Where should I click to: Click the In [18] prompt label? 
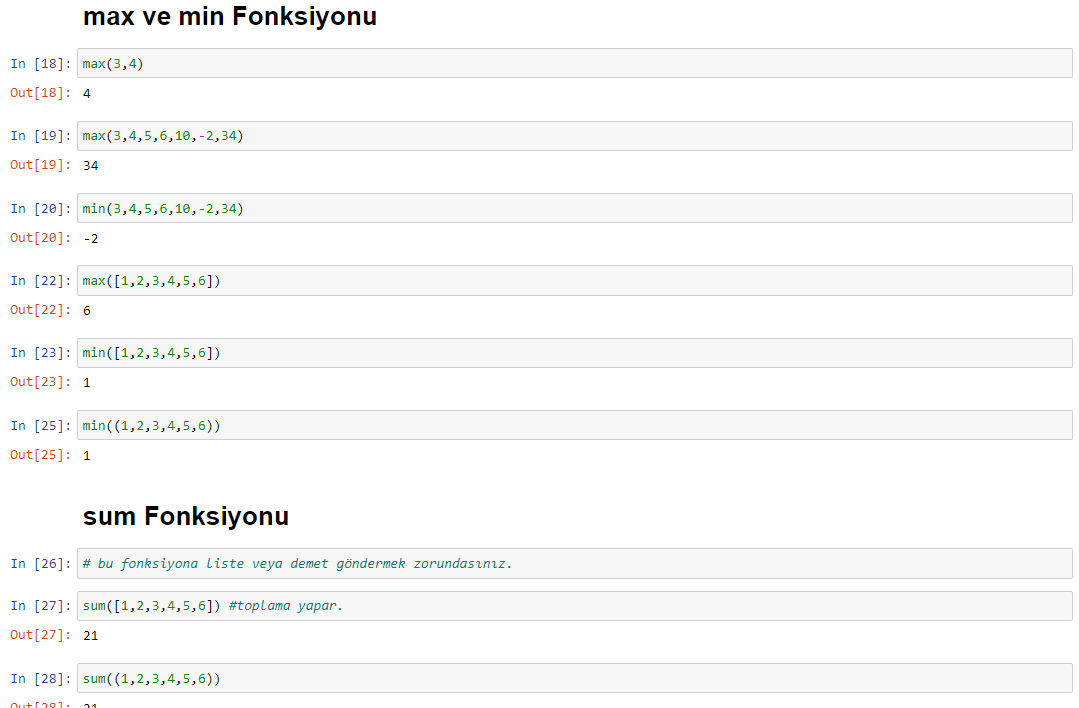(x=41, y=63)
